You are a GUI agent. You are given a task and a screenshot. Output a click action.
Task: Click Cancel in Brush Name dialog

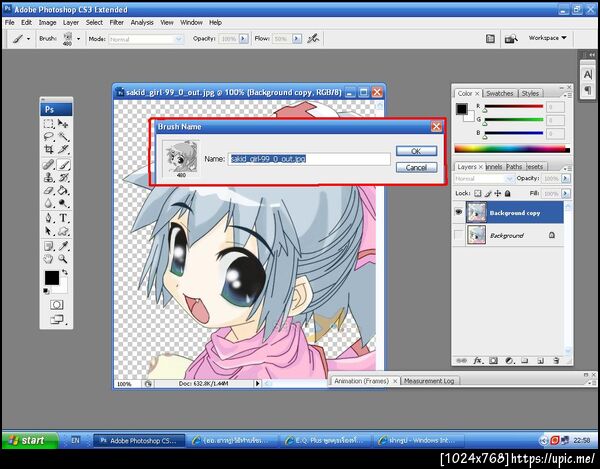(416, 168)
